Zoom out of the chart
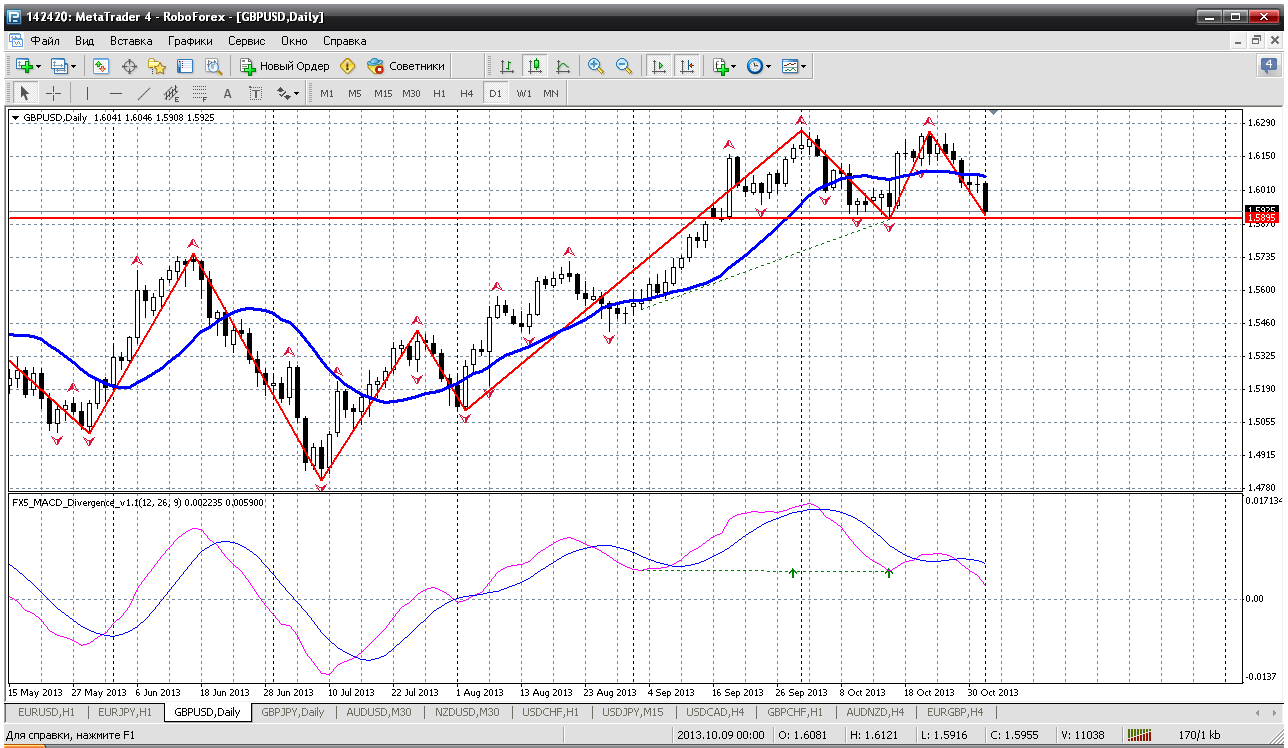Screen dimensions: 1288x748 (x=624, y=66)
